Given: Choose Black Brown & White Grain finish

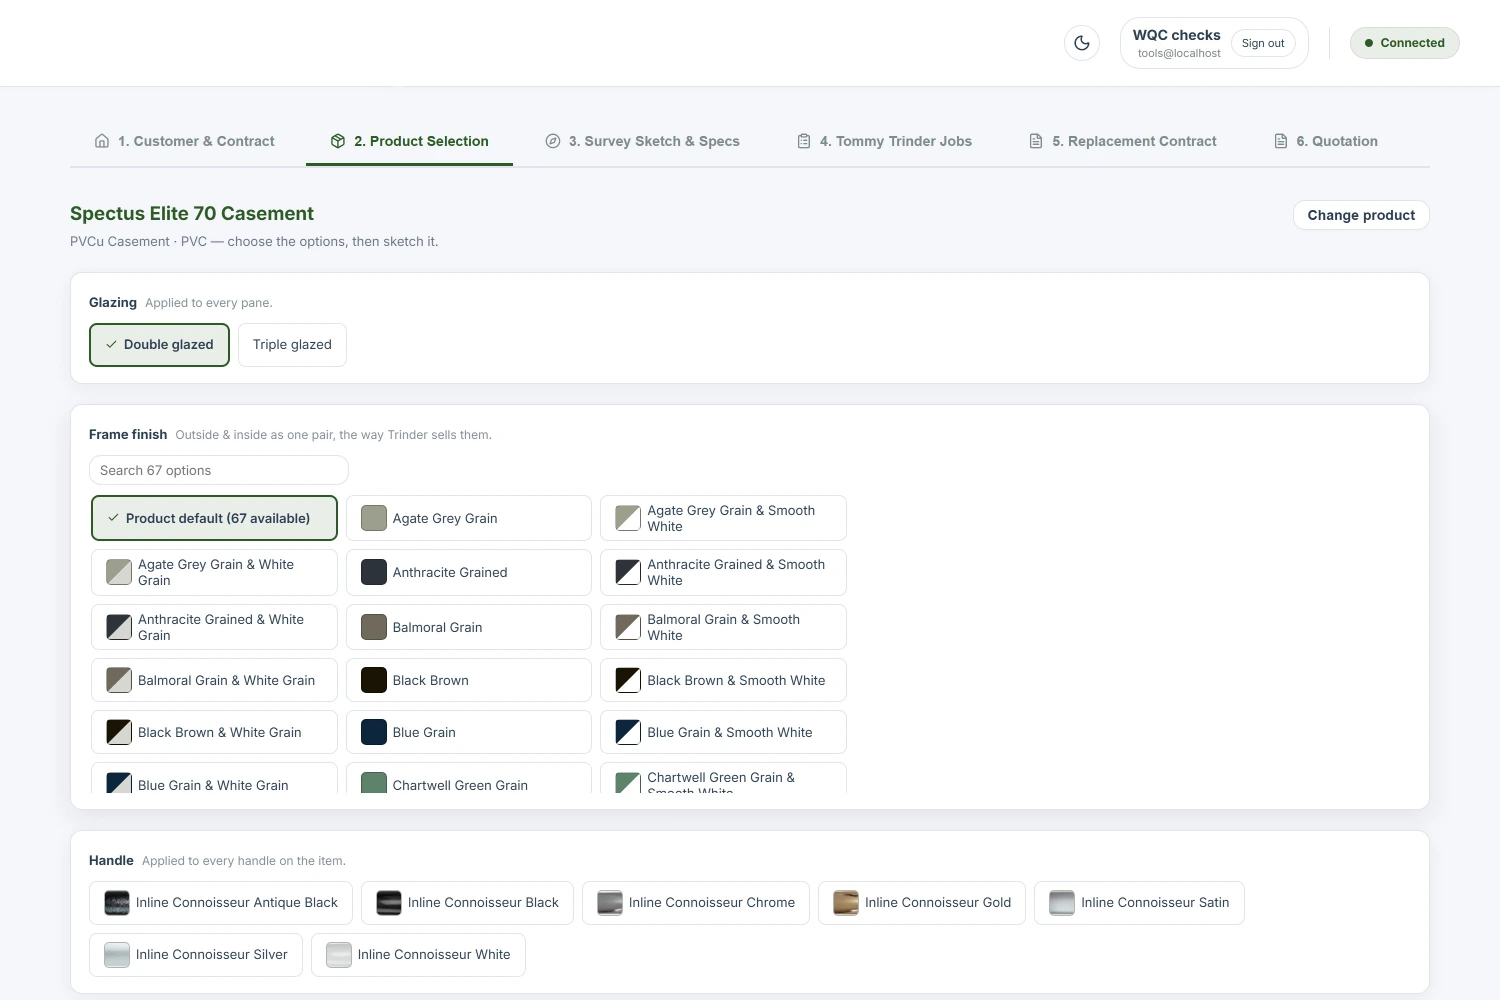Looking at the screenshot, I should click(214, 732).
